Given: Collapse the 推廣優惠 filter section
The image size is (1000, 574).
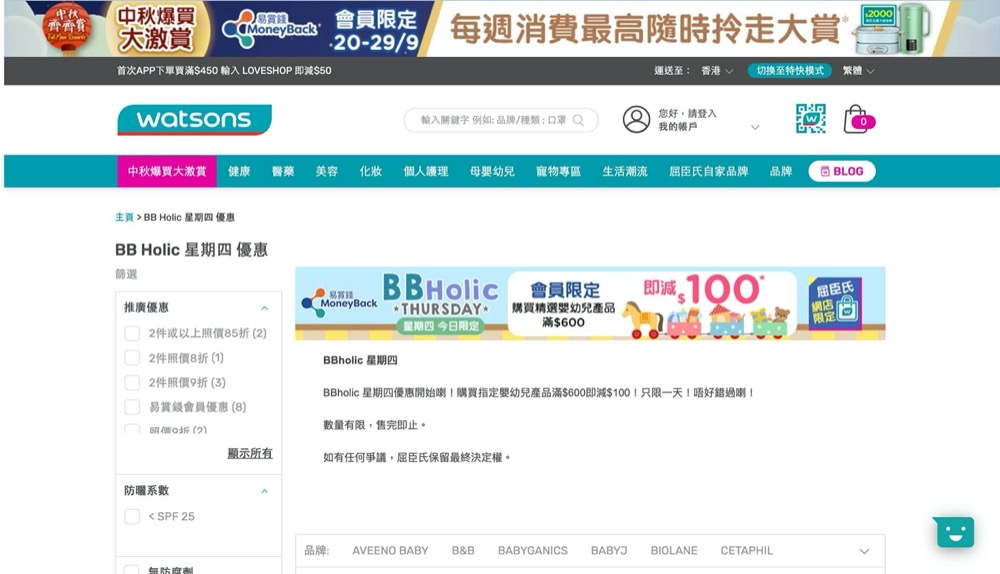Looking at the screenshot, I should pyautogui.click(x=265, y=308).
